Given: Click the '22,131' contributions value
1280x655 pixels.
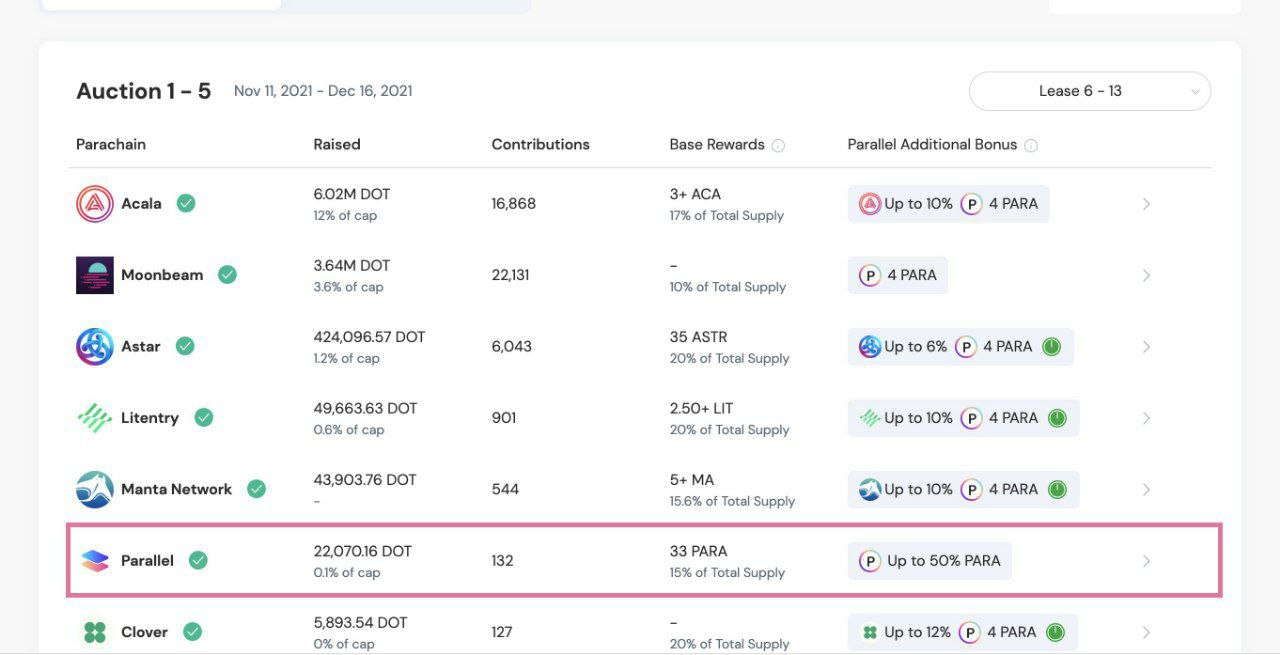Looking at the screenshot, I should click(510, 275).
